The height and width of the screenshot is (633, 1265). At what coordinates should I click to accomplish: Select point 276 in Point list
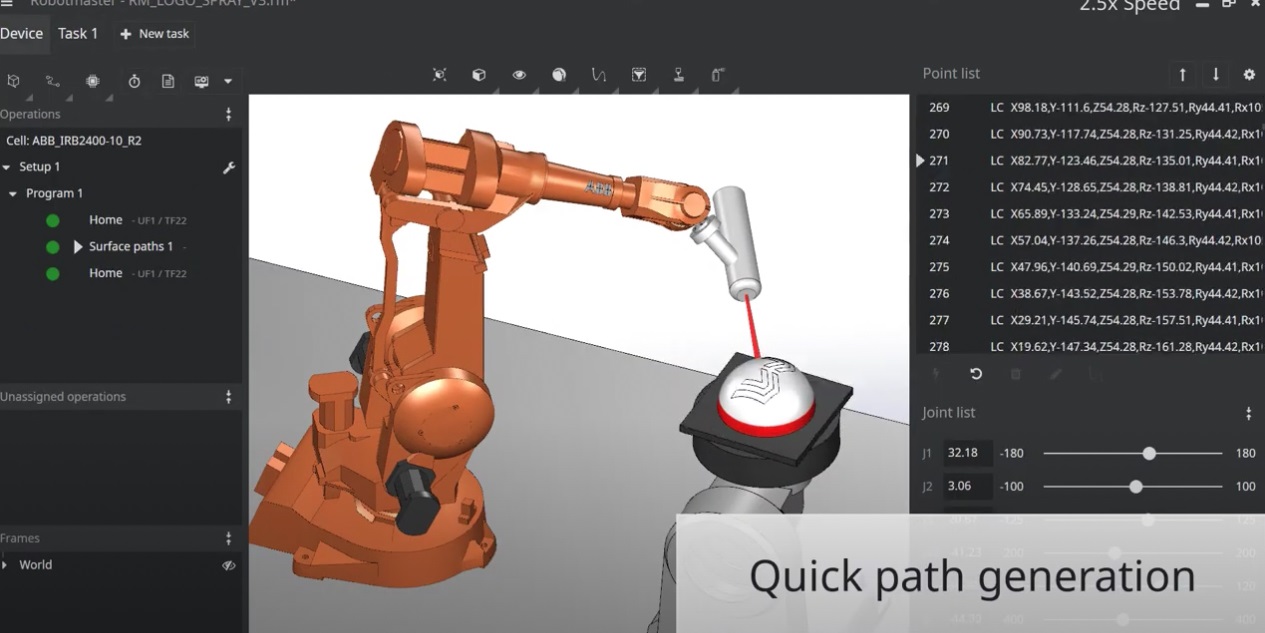coord(1091,293)
